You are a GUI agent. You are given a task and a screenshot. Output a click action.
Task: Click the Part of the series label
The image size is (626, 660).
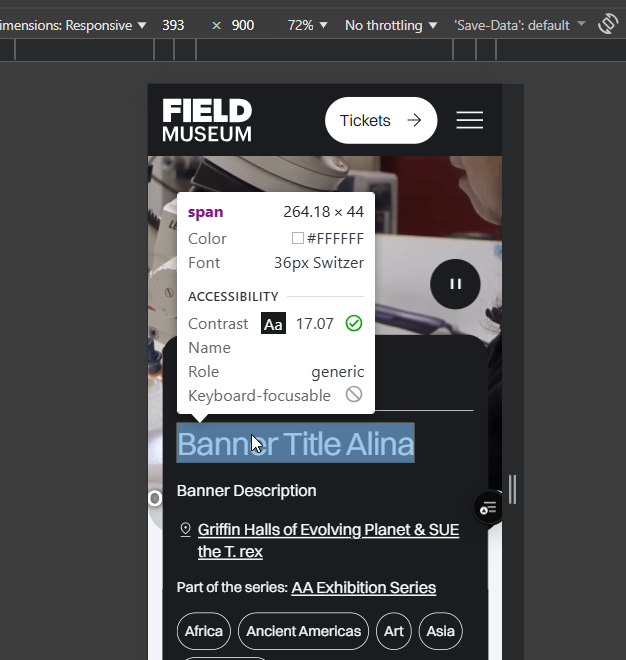[x=232, y=587]
